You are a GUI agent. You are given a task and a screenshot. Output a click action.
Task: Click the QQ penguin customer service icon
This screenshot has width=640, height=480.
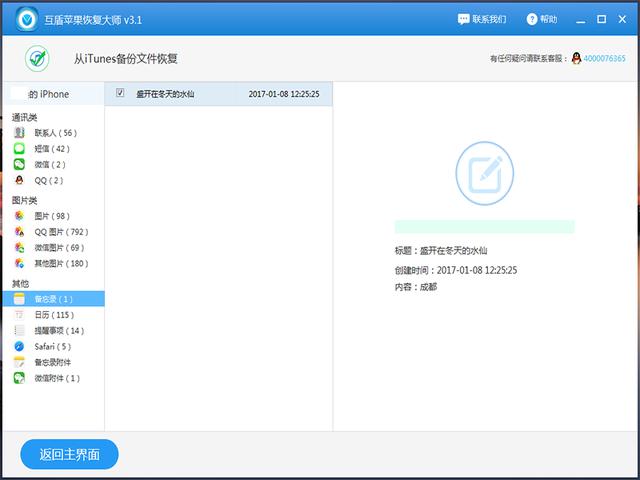pos(576,58)
